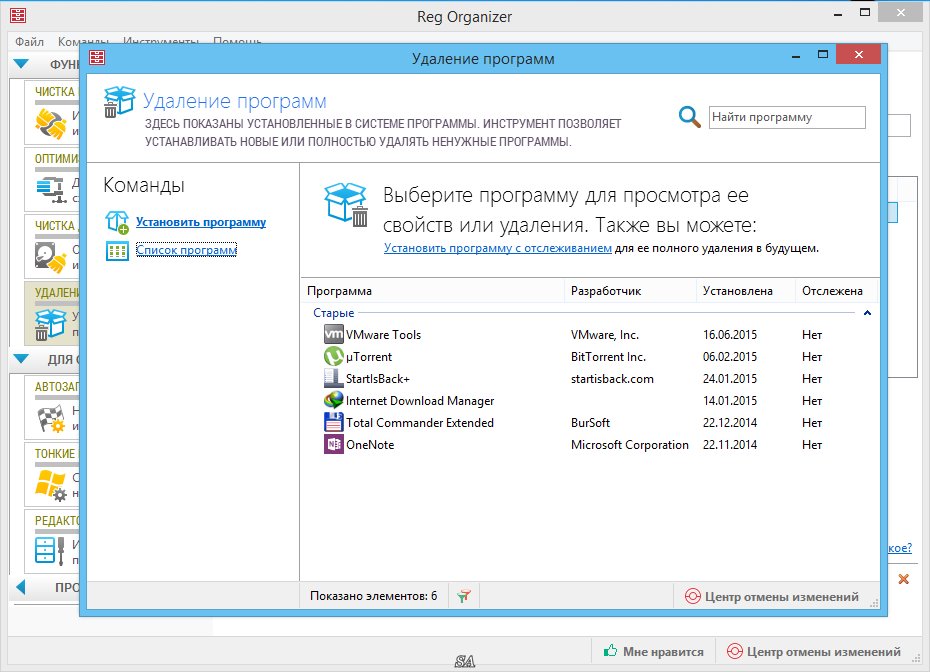Screen dimensions: 930x672
Task: Open disk cleanup icon in Reg Organizer sidebar
Action: pos(50,257)
